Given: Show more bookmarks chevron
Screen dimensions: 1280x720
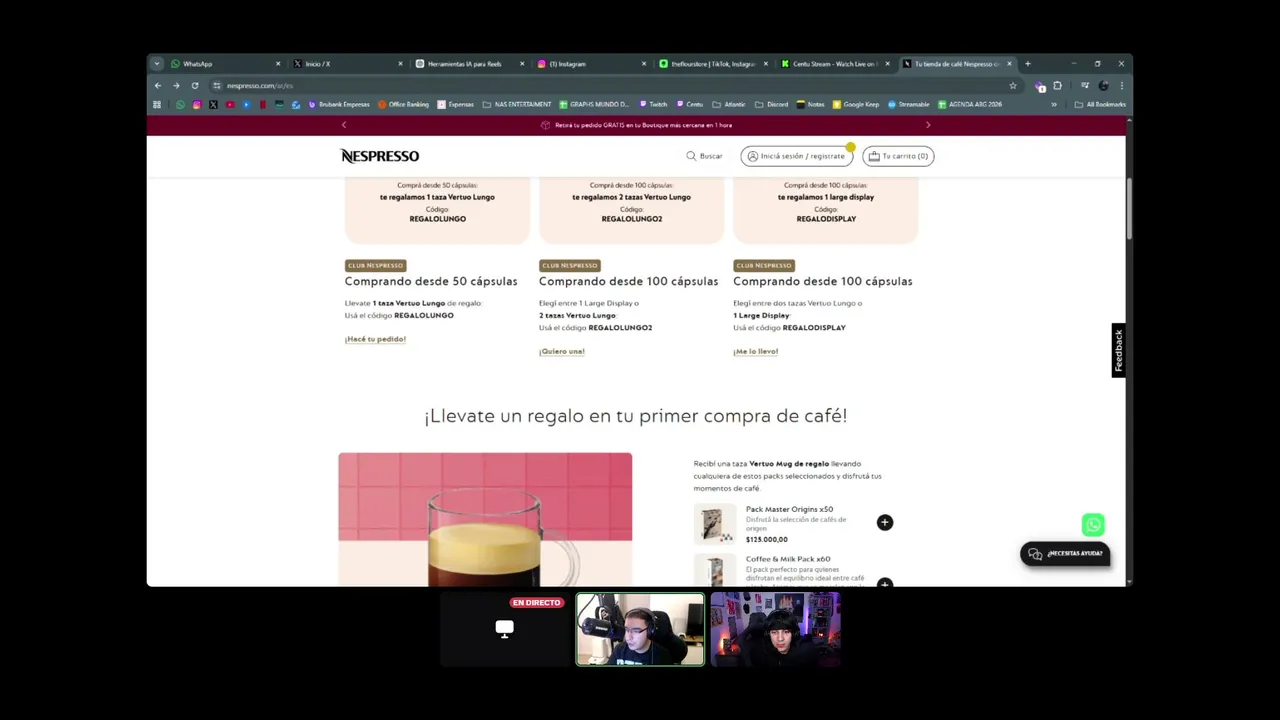Looking at the screenshot, I should click(x=1053, y=104).
